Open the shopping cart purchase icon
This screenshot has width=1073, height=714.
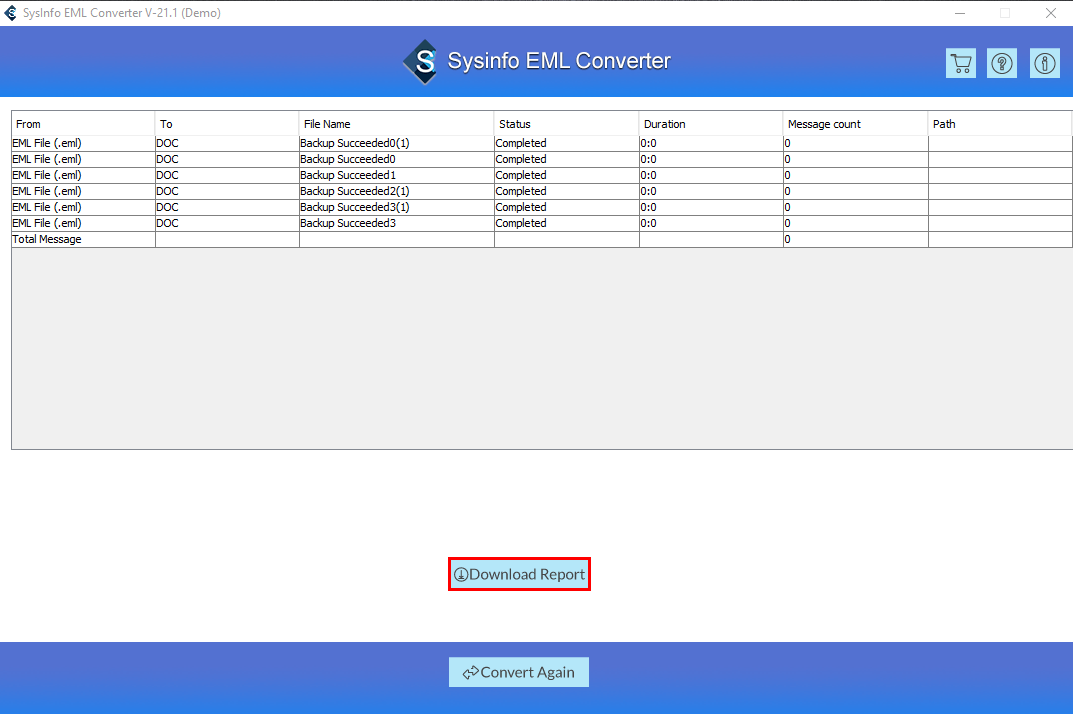tap(960, 62)
